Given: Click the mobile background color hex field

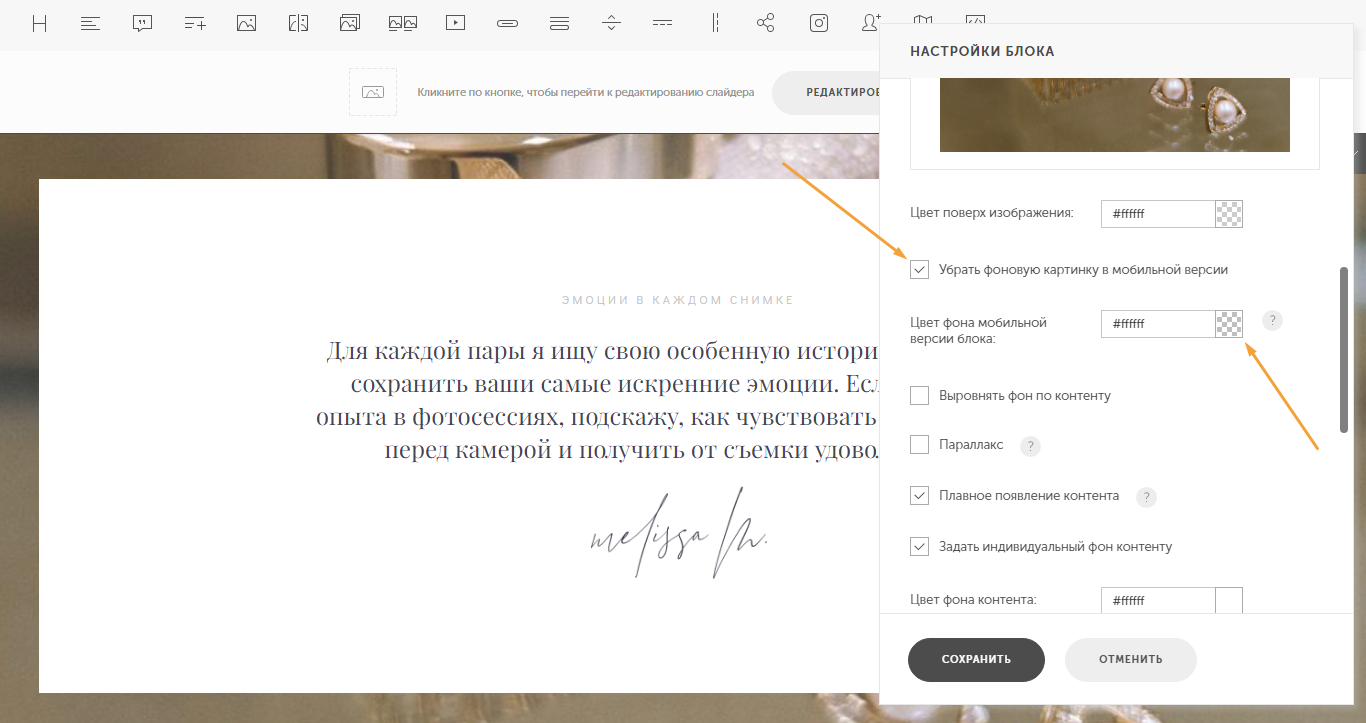Looking at the screenshot, I should point(1157,324).
